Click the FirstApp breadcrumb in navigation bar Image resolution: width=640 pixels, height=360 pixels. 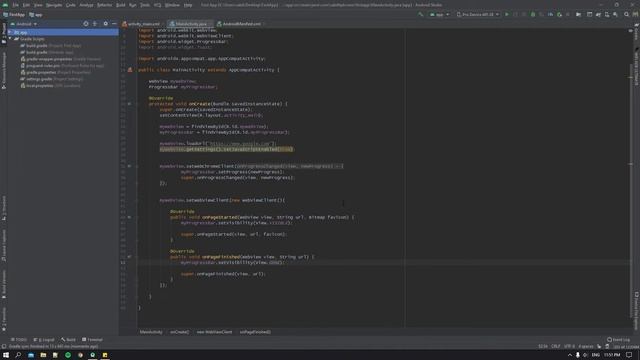[x=14, y=15]
